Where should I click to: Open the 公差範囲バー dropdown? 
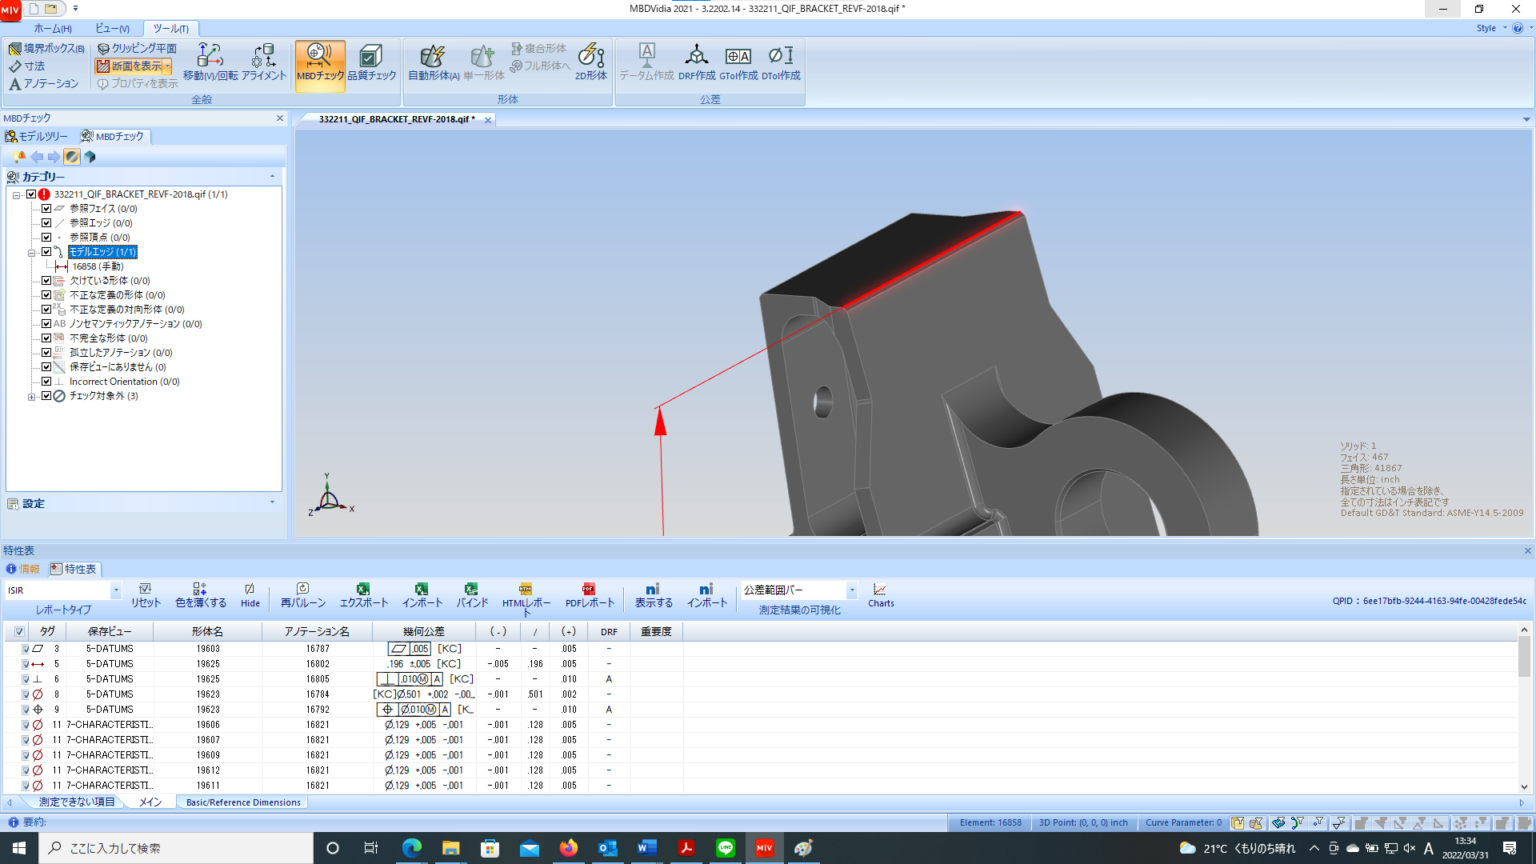(x=851, y=591)
